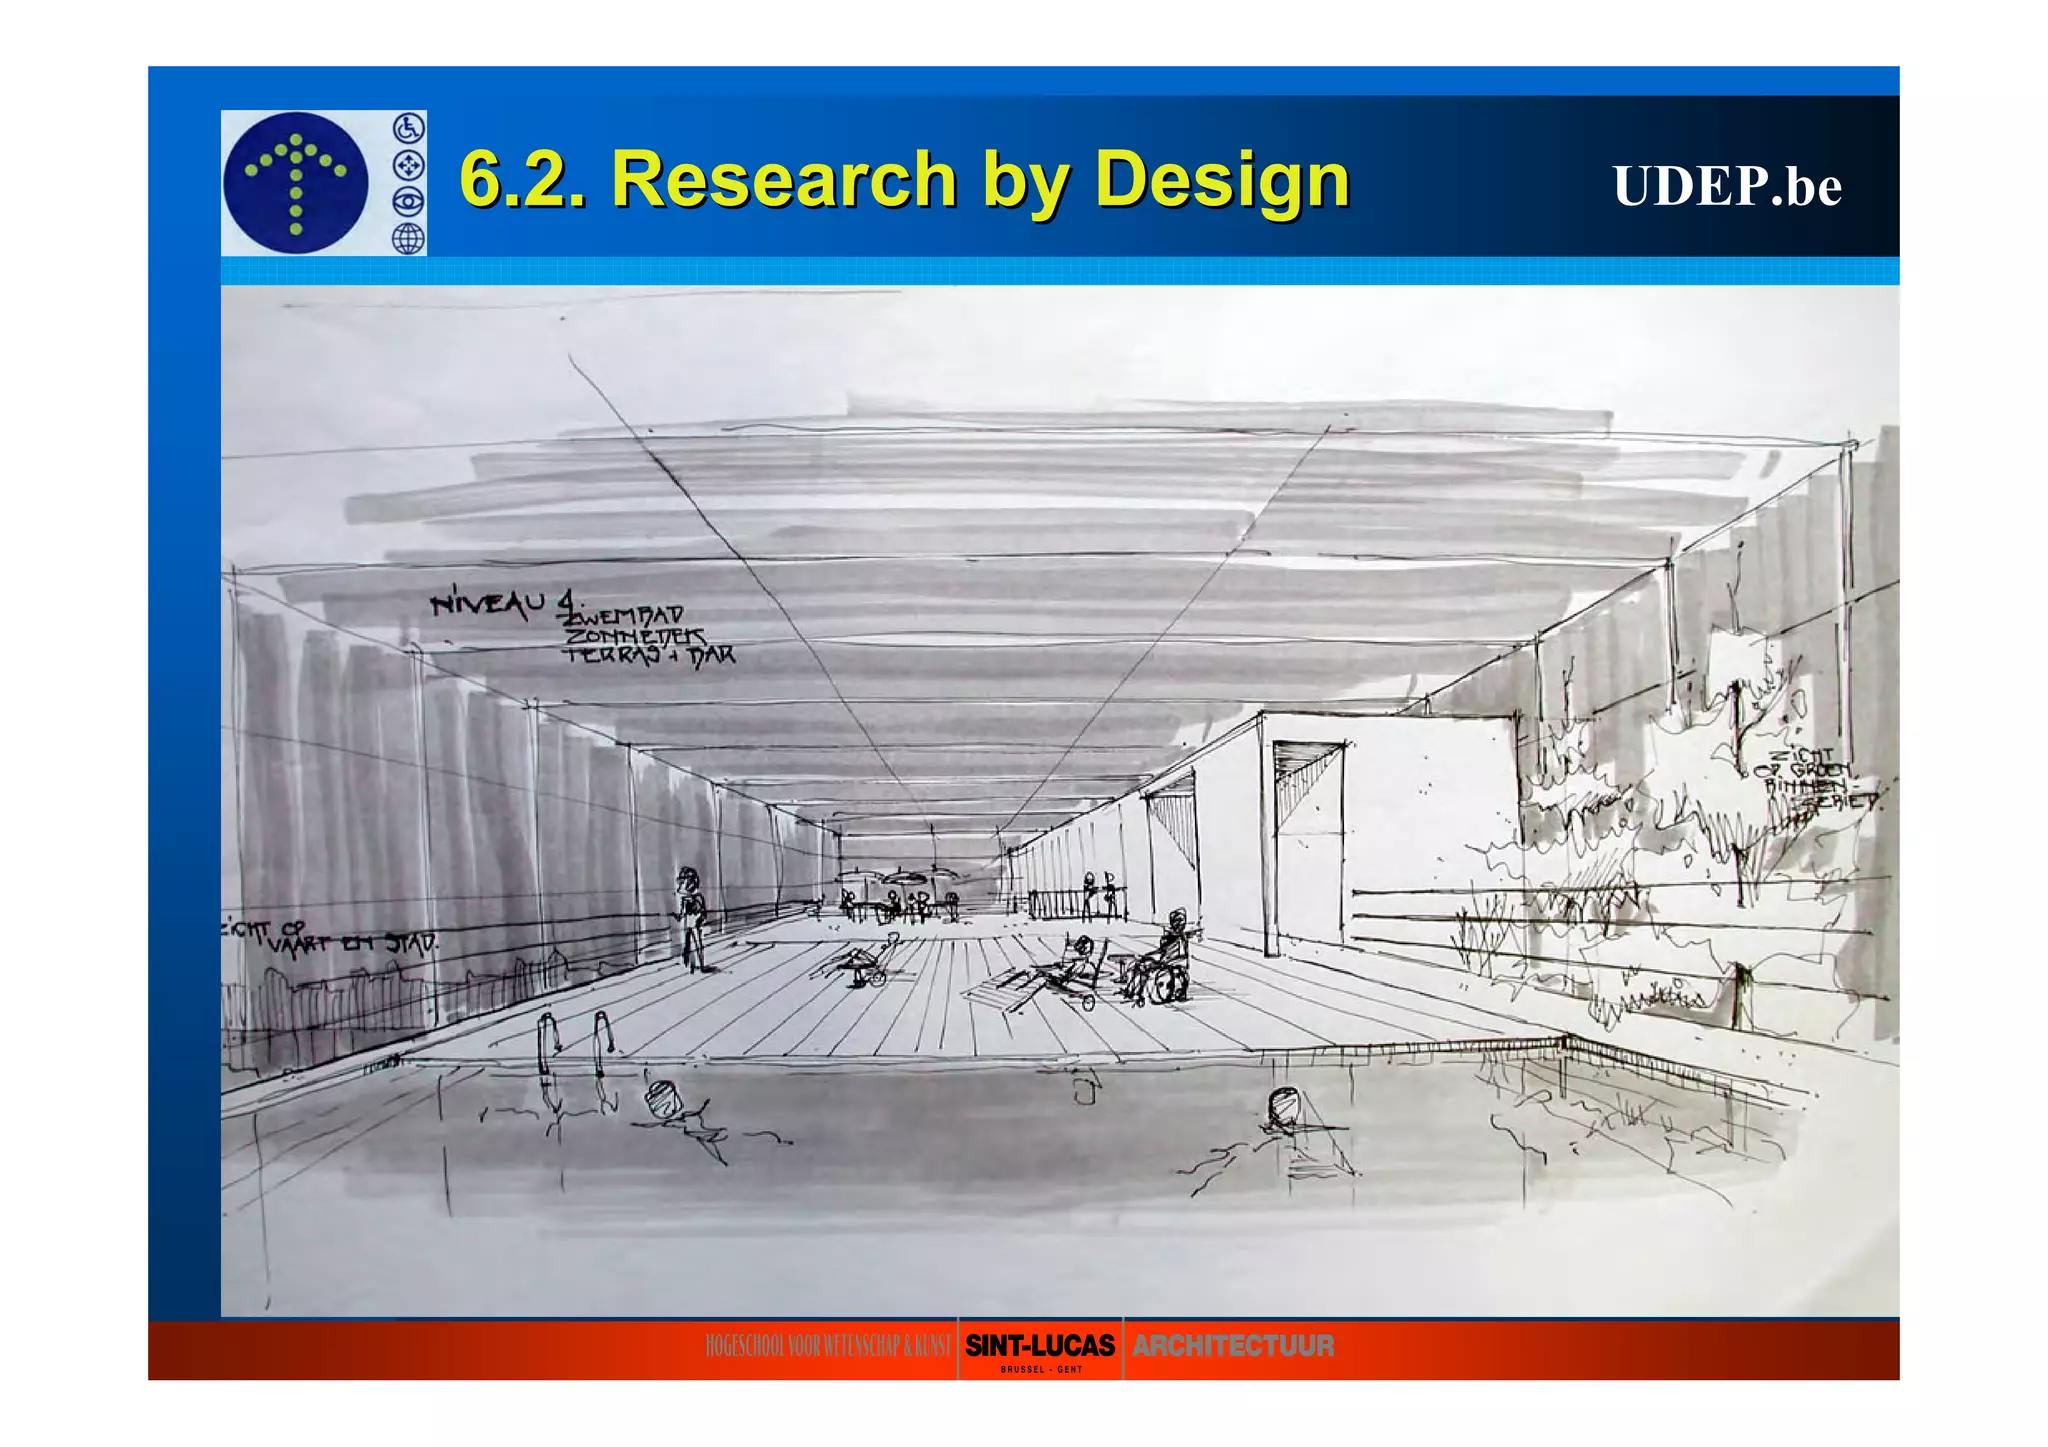Click the 'ZICHT OP VAART EN STAD' note
This screenshot has width=2048, height=1447.
pos(328,937)
